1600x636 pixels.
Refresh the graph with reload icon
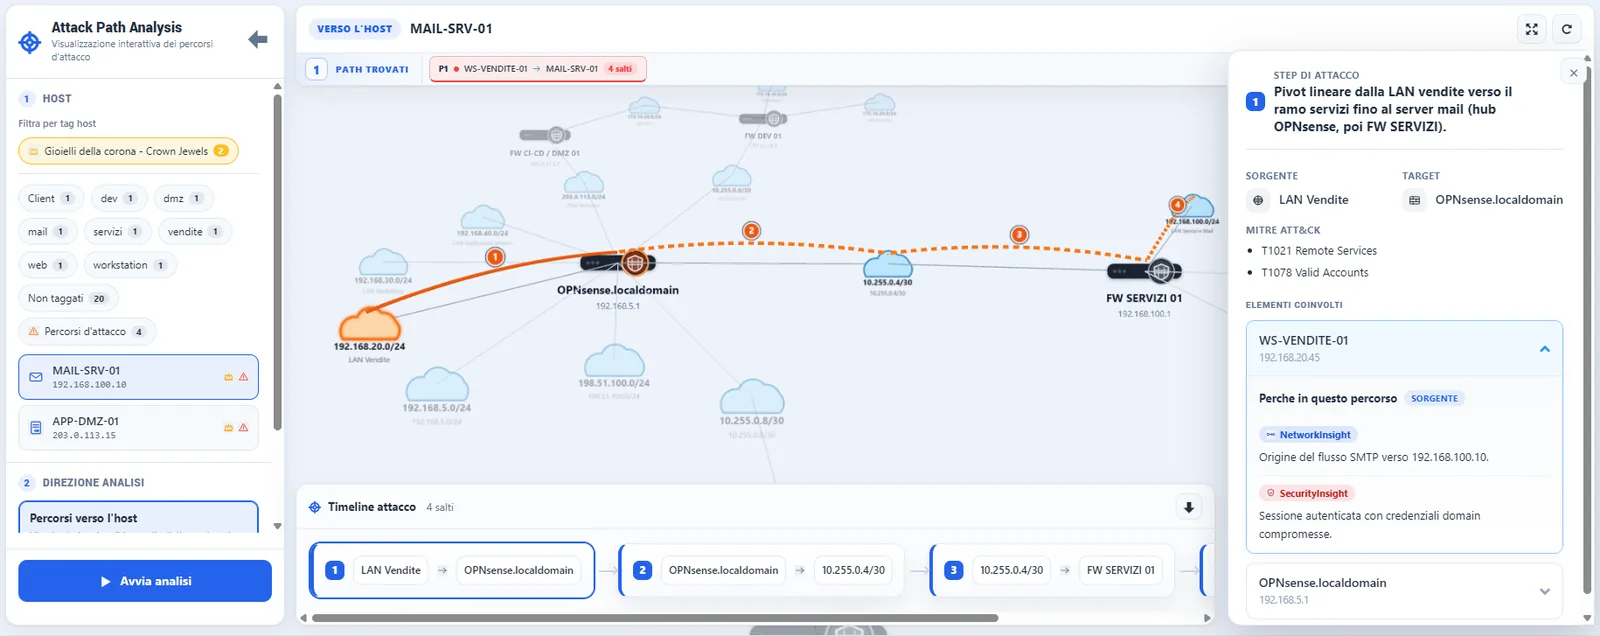(x=1567, y=29)
